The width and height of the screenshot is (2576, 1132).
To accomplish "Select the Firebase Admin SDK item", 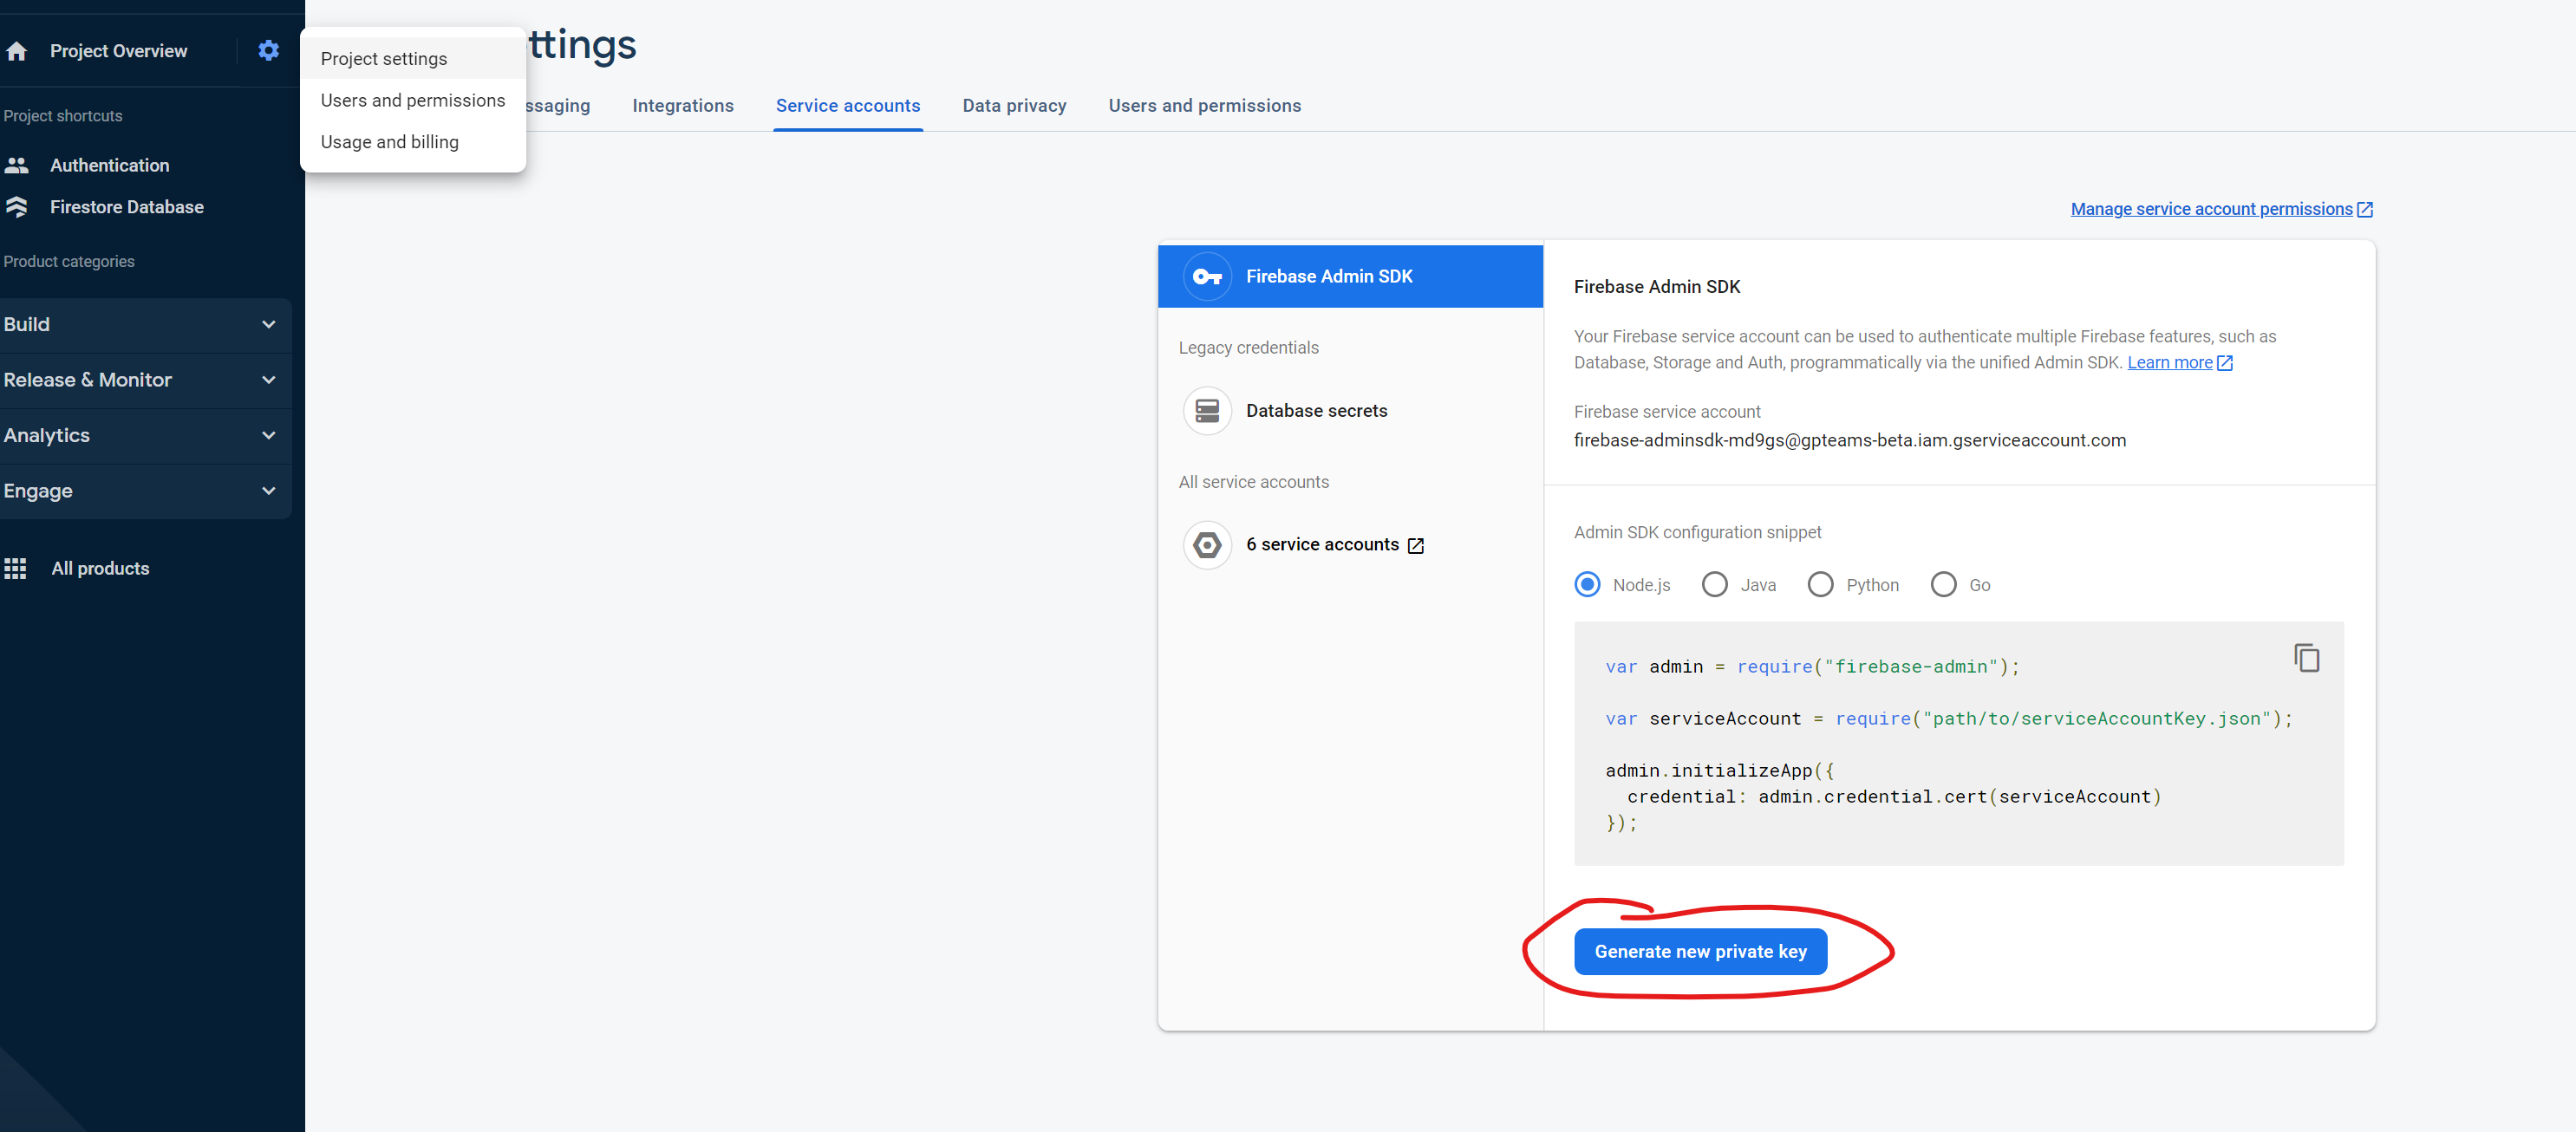I will tap(1350, 276).
